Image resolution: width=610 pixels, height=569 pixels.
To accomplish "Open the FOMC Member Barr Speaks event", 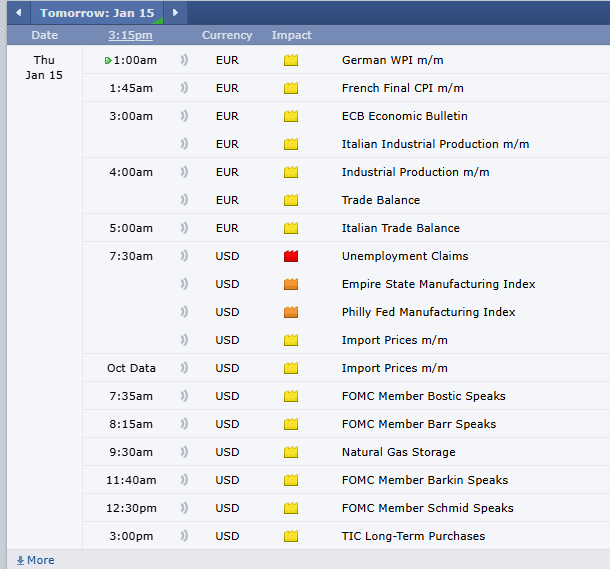I will (x=418, y=424).
